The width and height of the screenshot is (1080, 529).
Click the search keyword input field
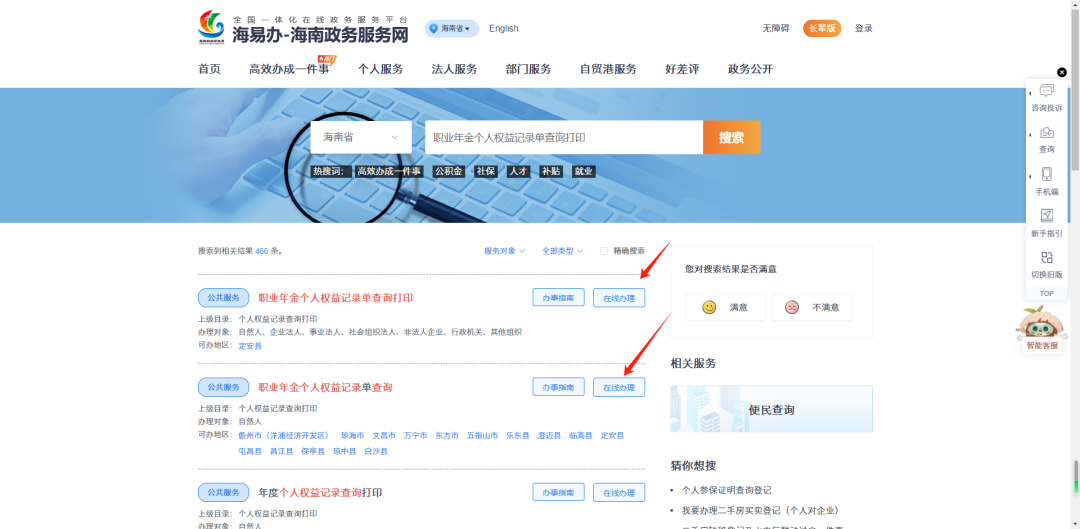tap(563, 137)
